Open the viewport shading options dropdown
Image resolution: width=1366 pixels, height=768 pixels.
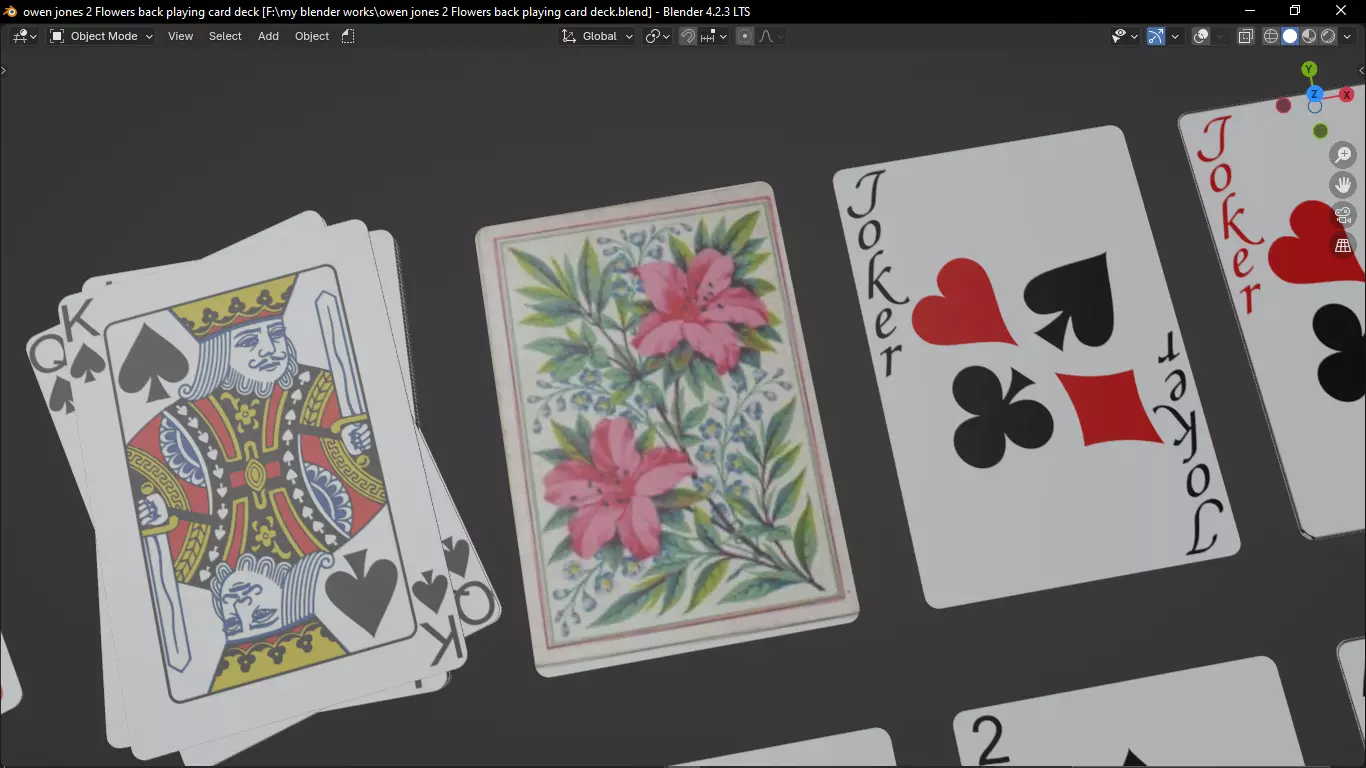click(1347, 36)
